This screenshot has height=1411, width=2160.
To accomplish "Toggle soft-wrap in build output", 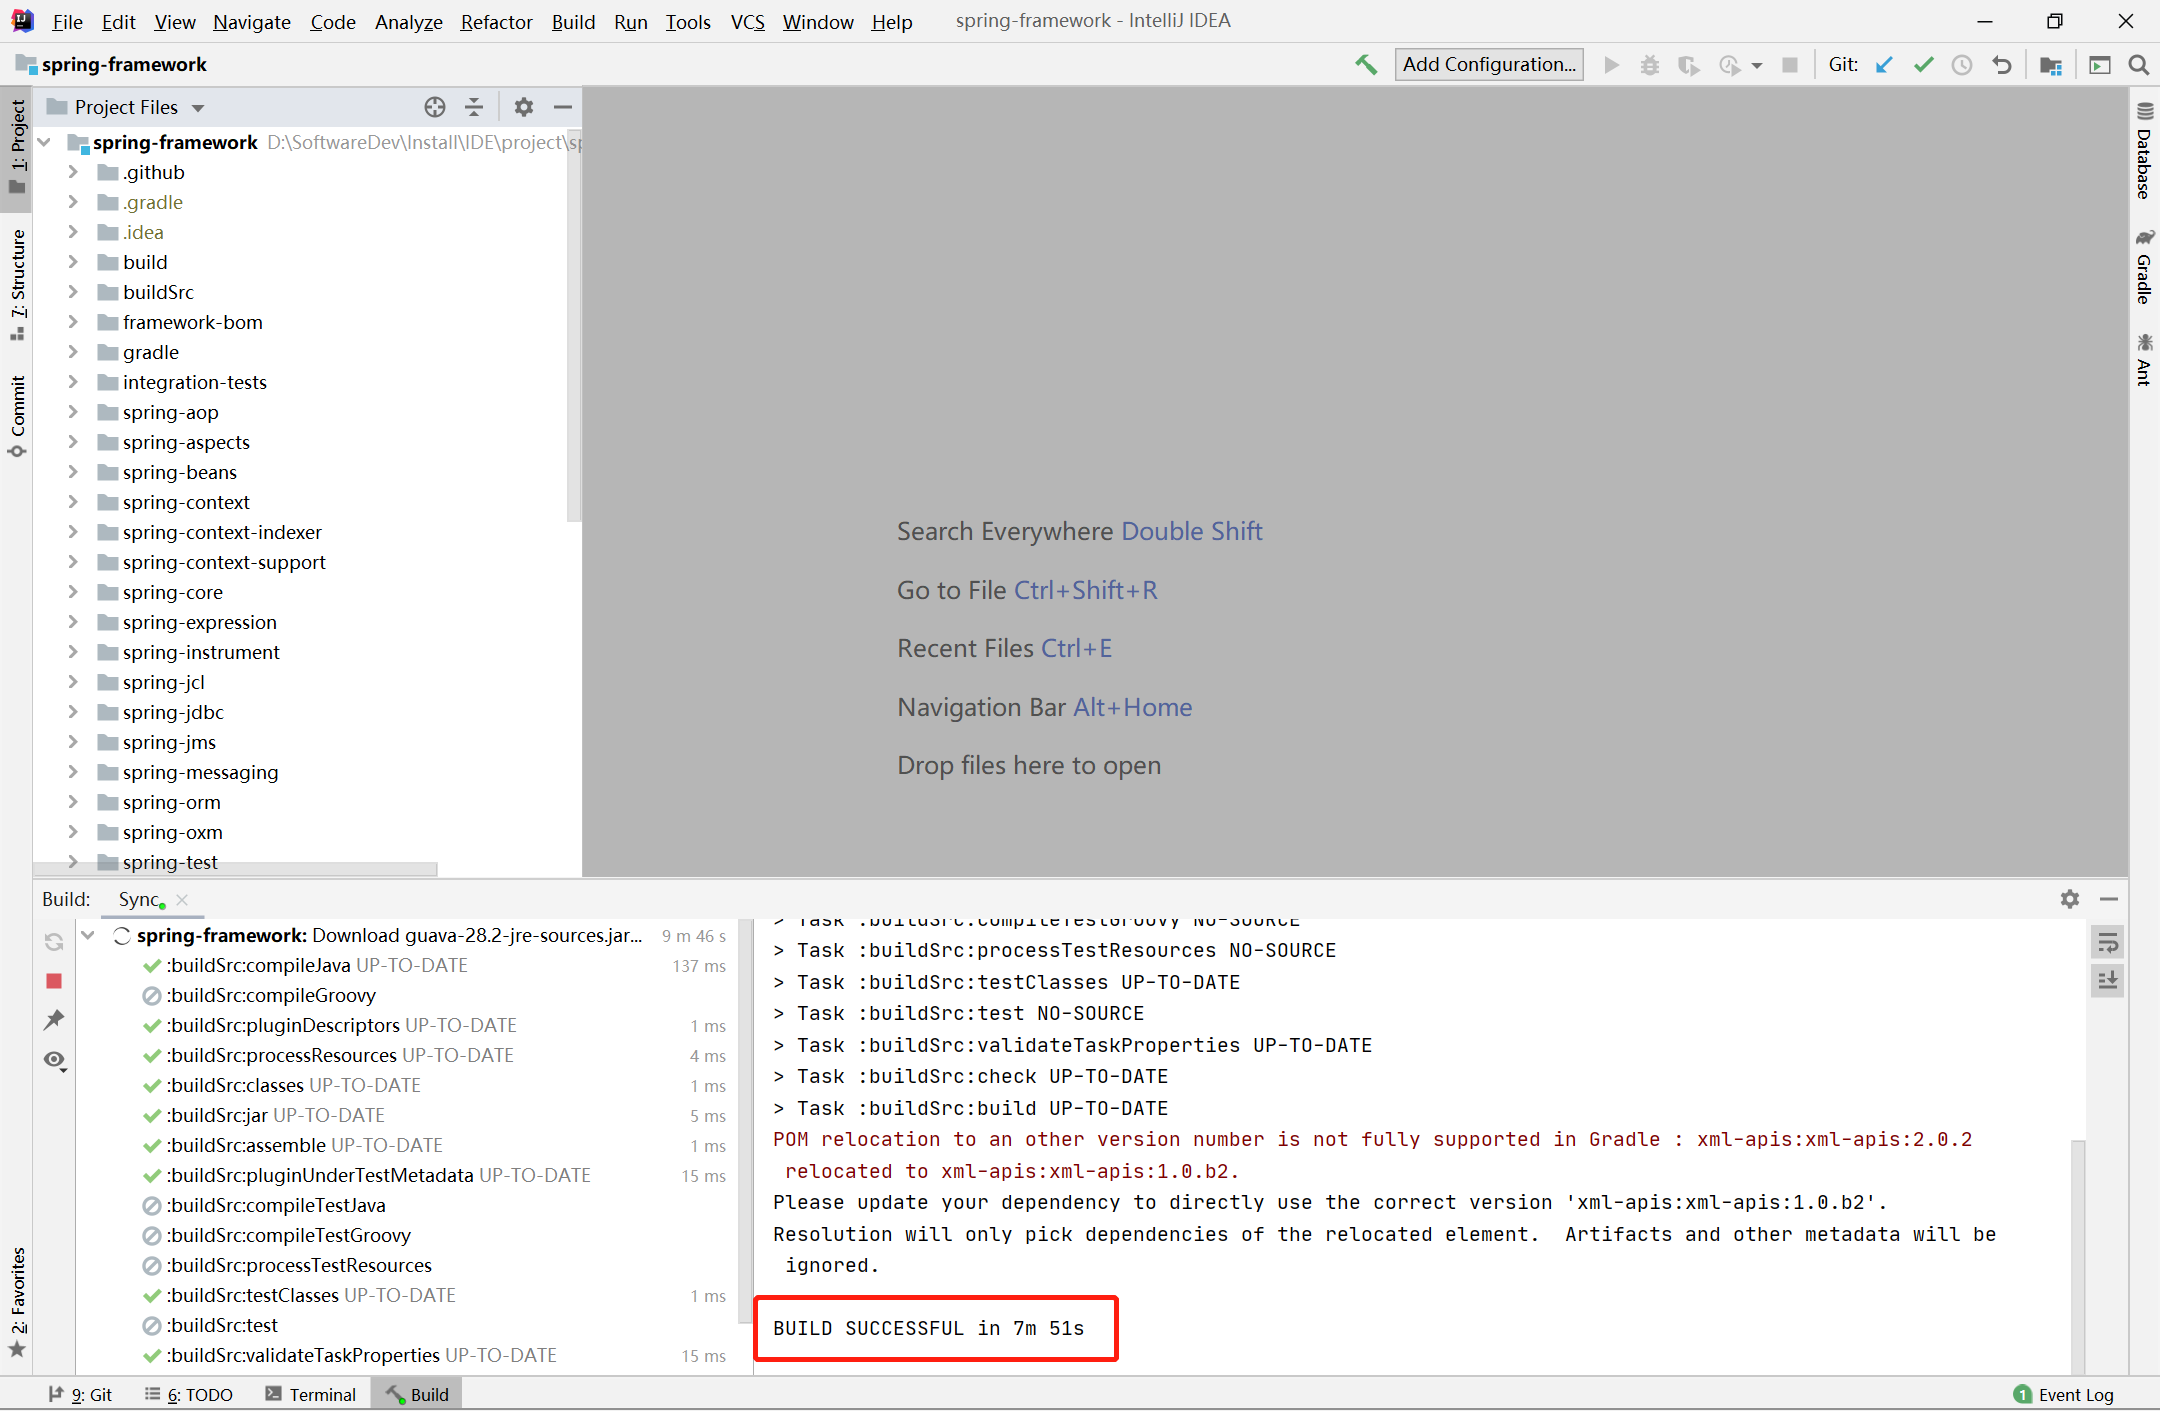I will coord(2108,943).
